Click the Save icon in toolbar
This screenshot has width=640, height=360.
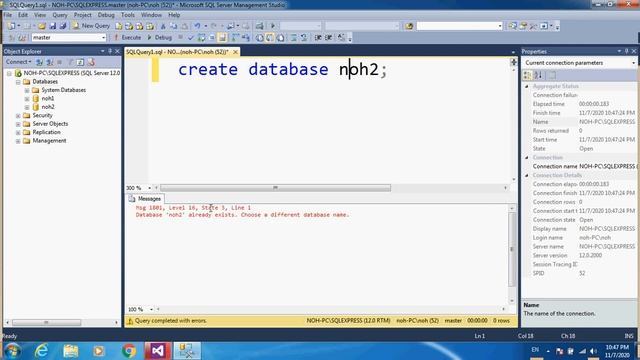tap(53, 26)
